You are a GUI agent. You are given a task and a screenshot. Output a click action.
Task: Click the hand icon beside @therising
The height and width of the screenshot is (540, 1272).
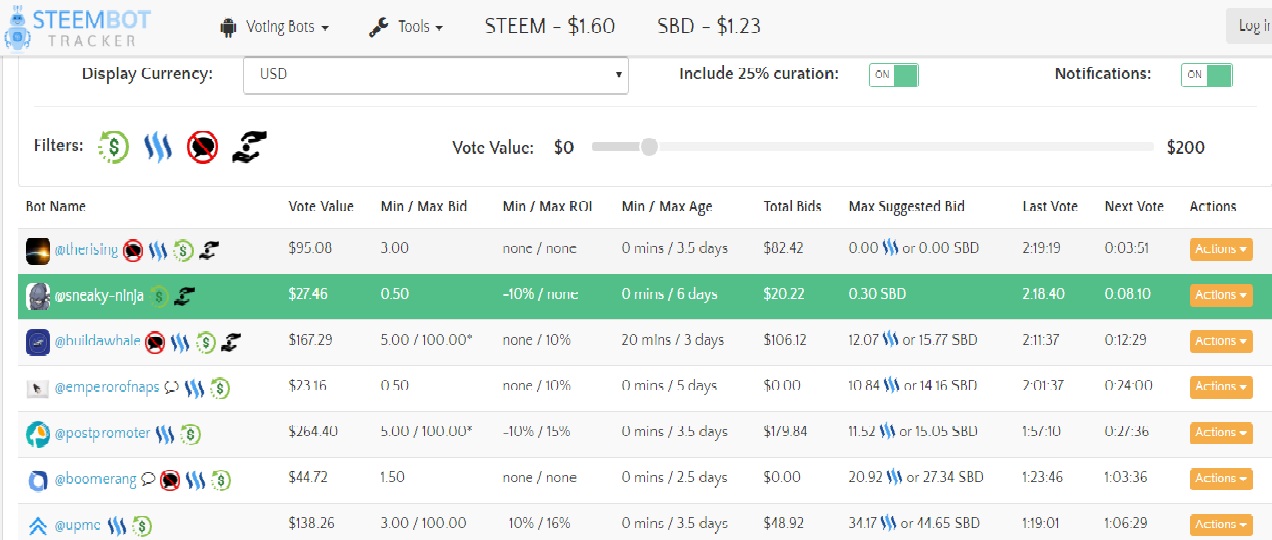208,249
